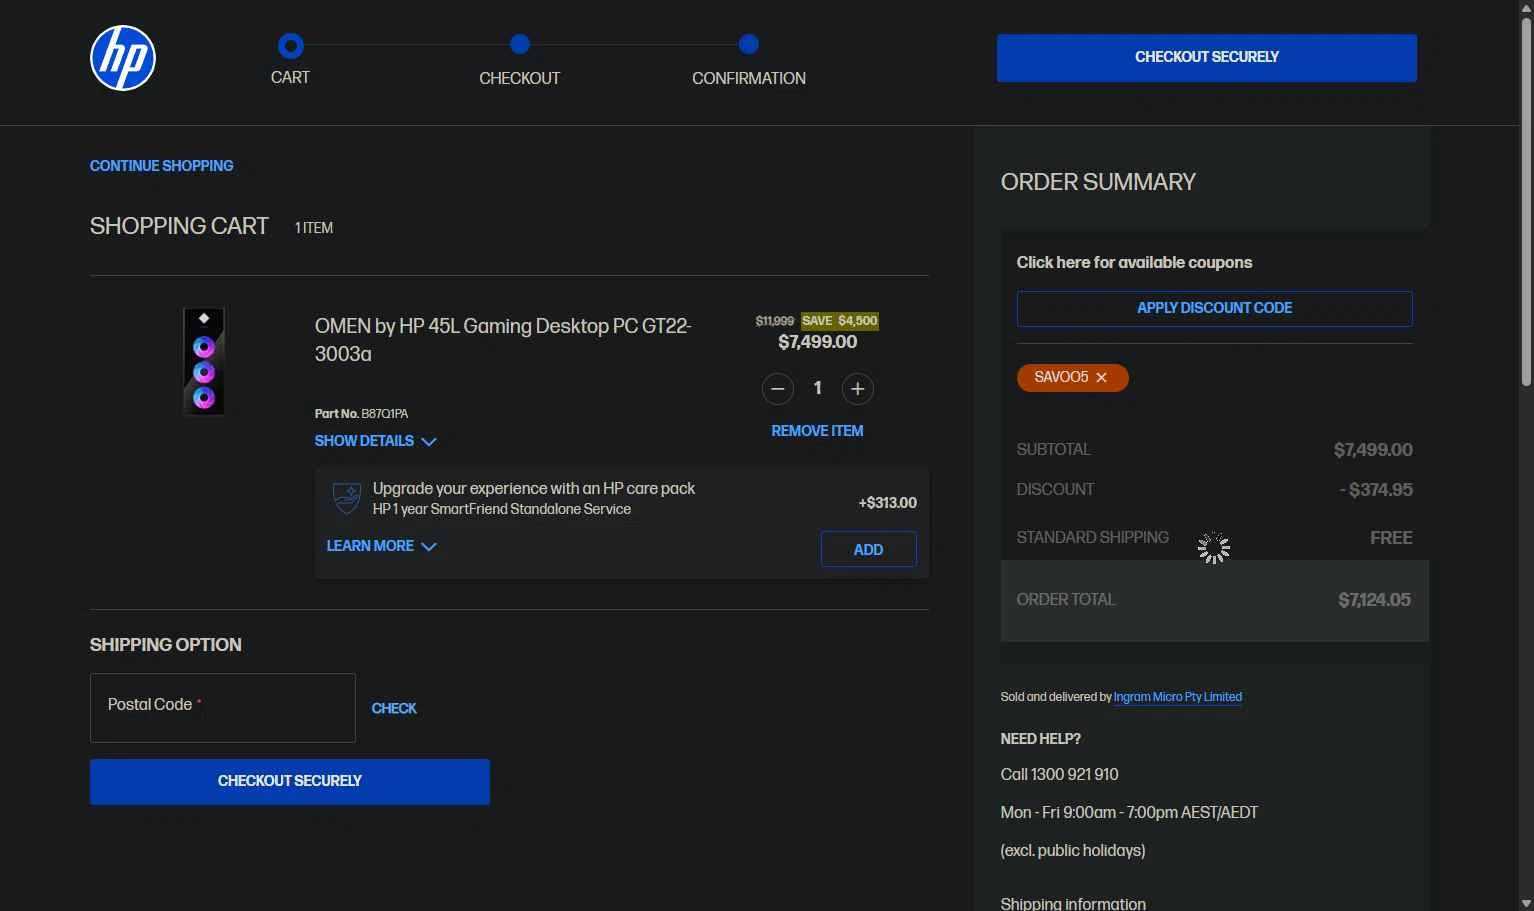Go to the Checkout step
This screenshot has height=911, width=1534.
tap(519, 60)
